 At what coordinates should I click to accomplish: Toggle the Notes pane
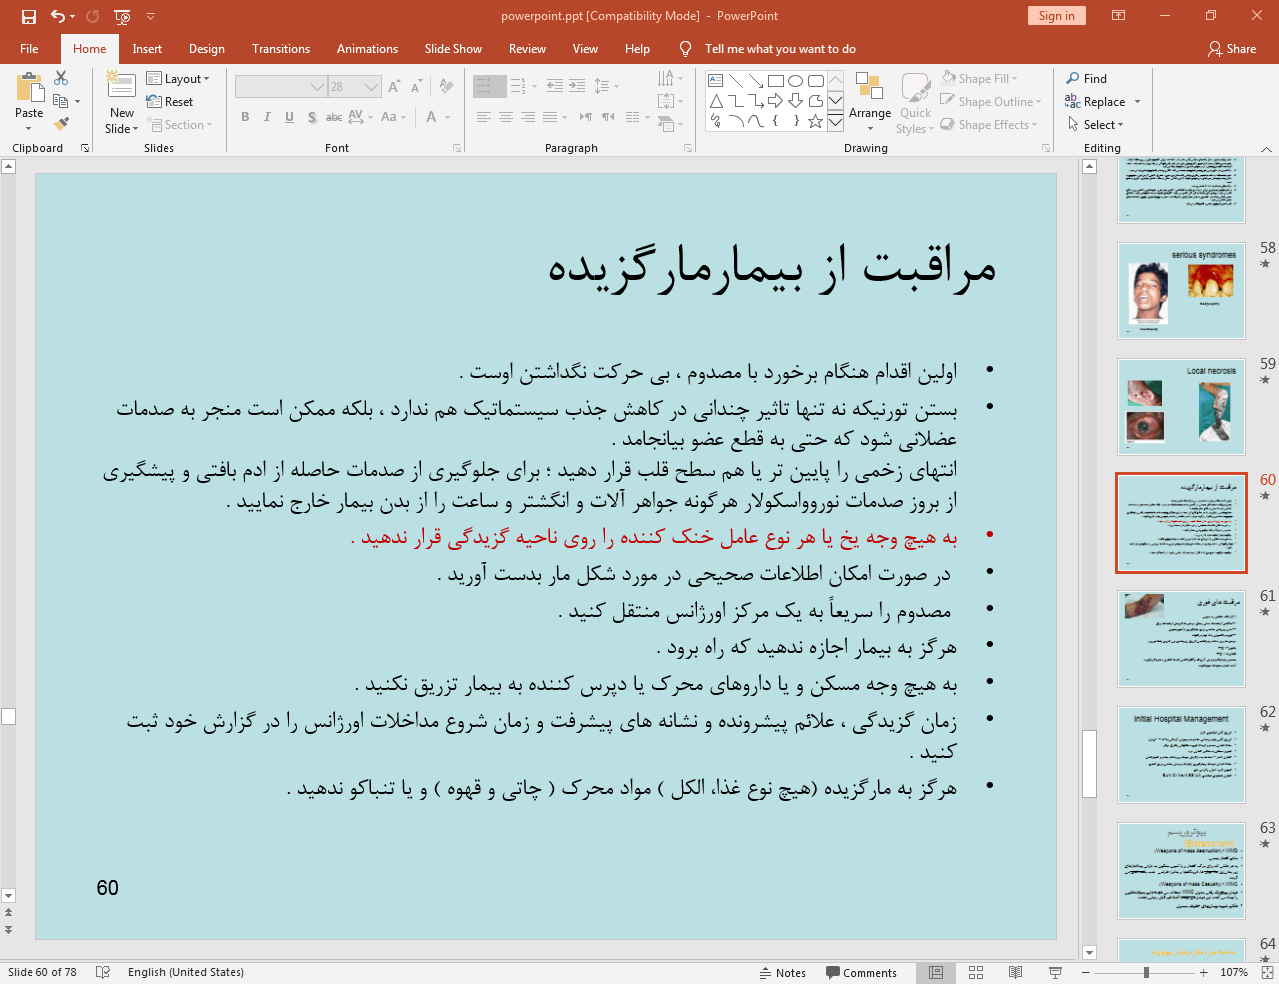pyautogui.click(x=782, y=973)
